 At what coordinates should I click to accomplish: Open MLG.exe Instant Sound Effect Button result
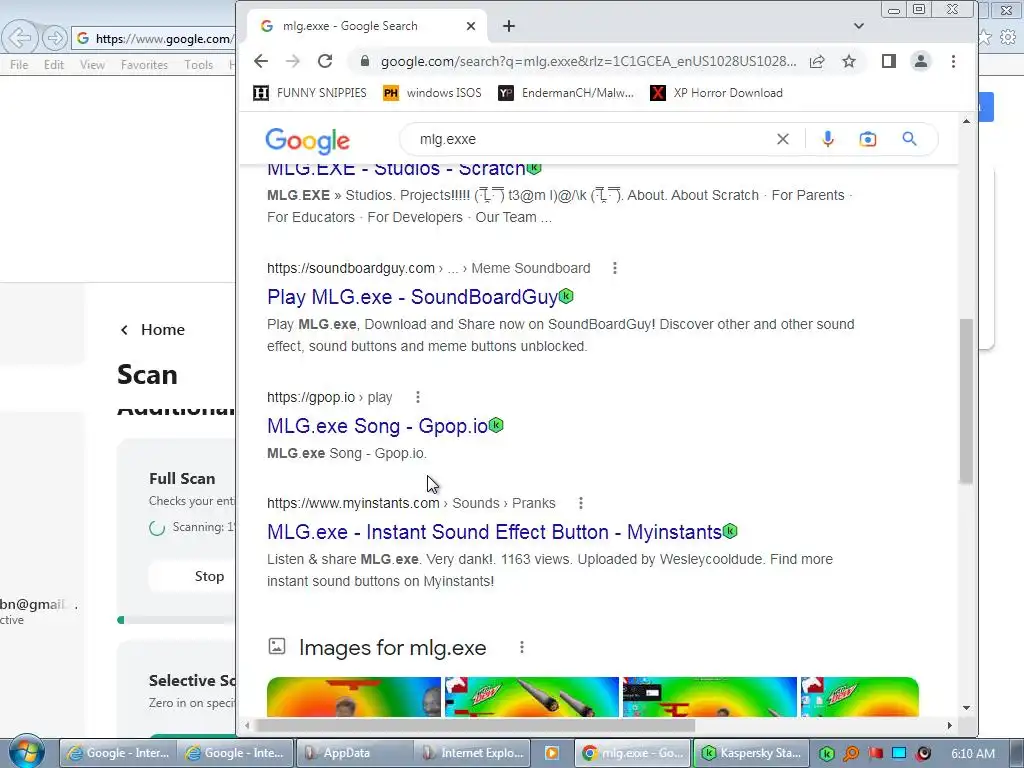[494, 532]
